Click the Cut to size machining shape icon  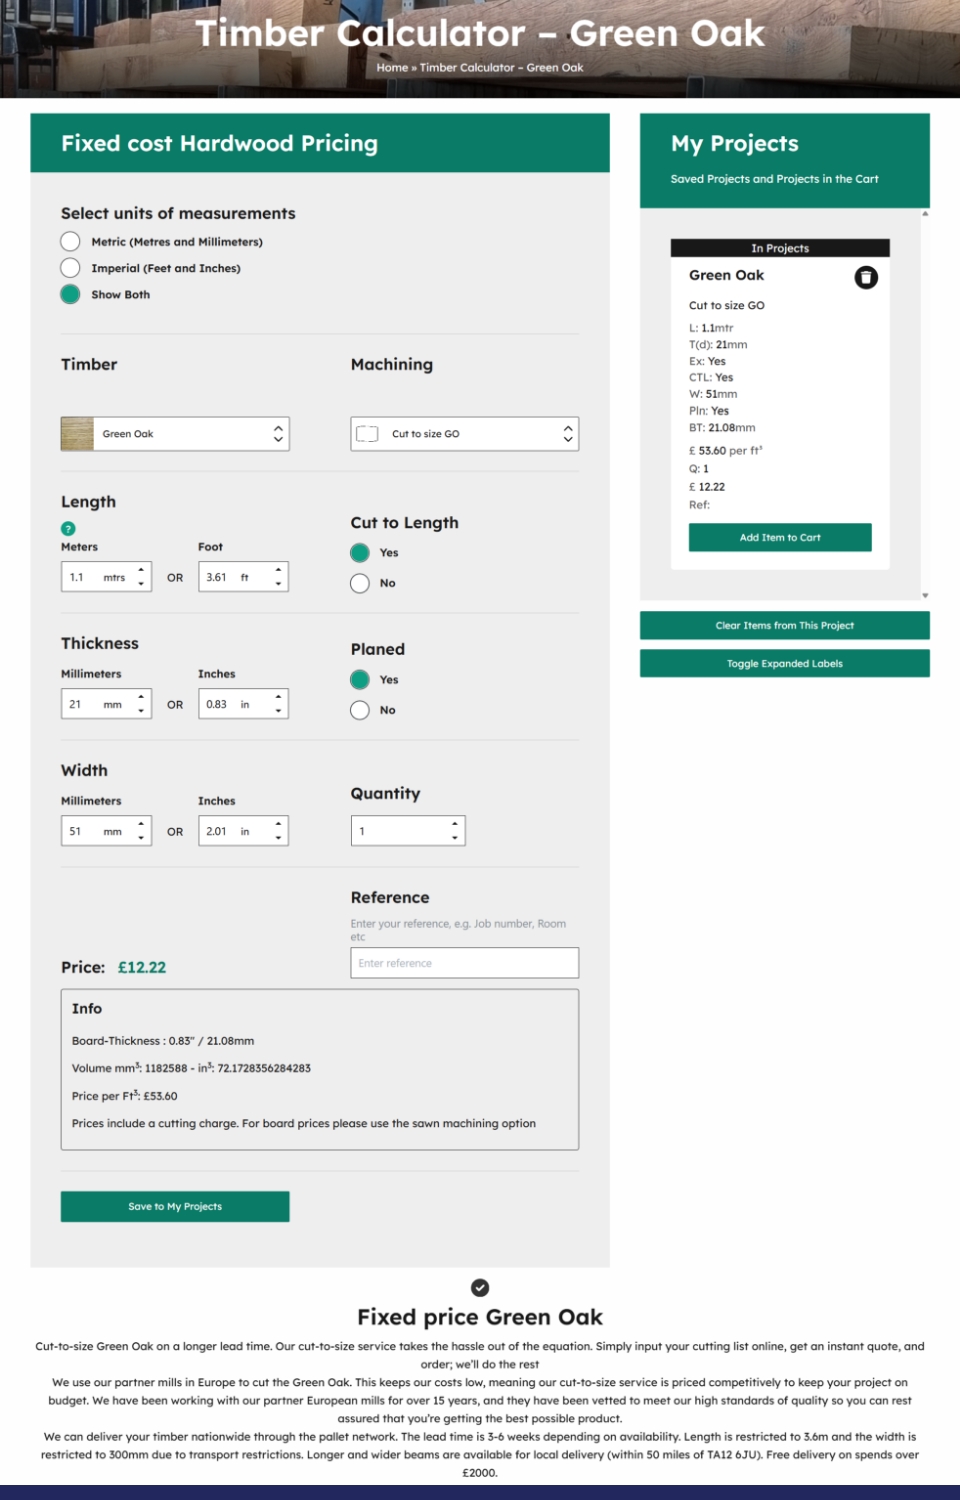[x=367, y=434]
